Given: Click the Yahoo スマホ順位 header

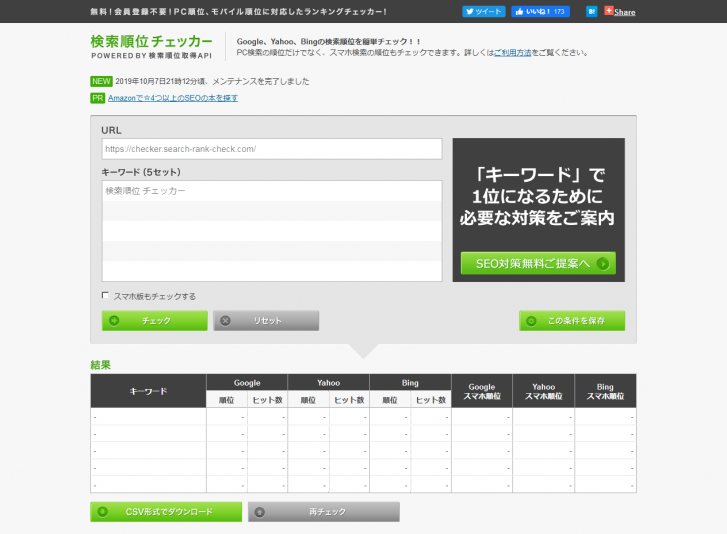Looking at the screenshot, I should coord(544,391).
